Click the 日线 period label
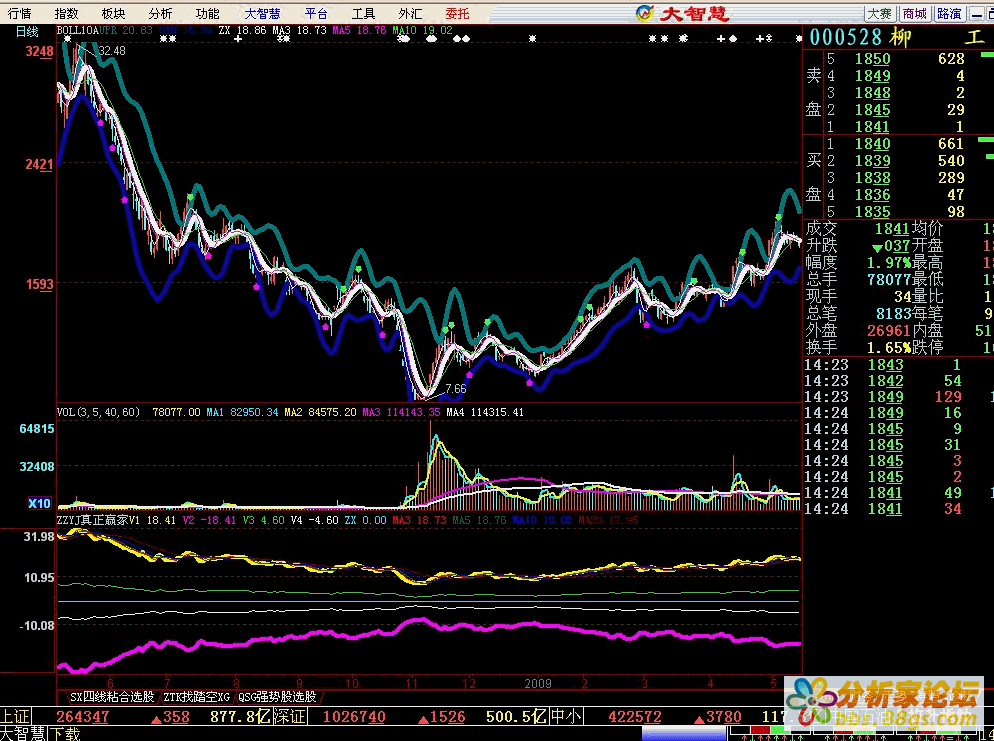The width and height of the screenshot is (994, 741). pos(27,31)
